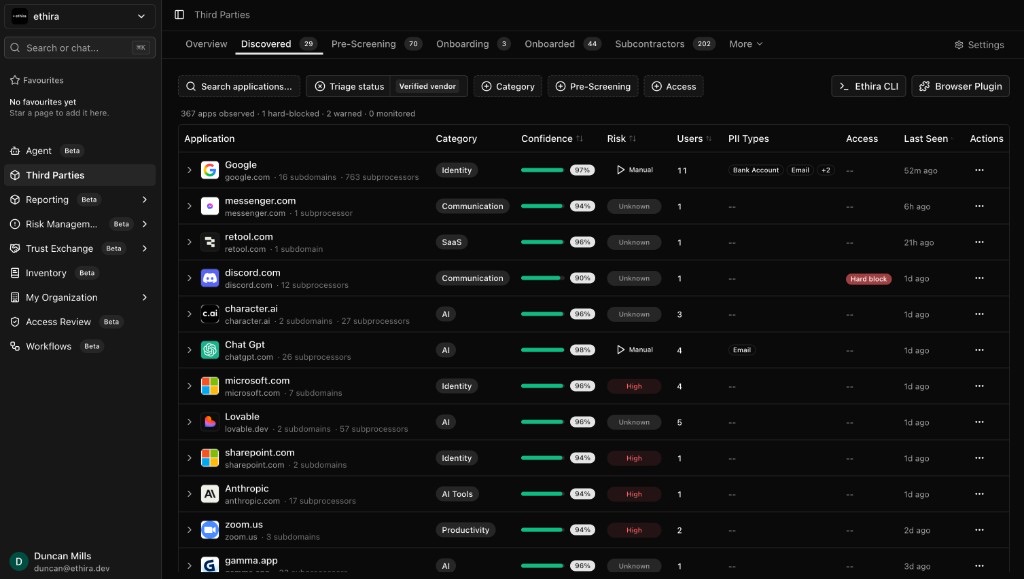
Task: Expand the messenger.com row
Action: click(189, 206)
